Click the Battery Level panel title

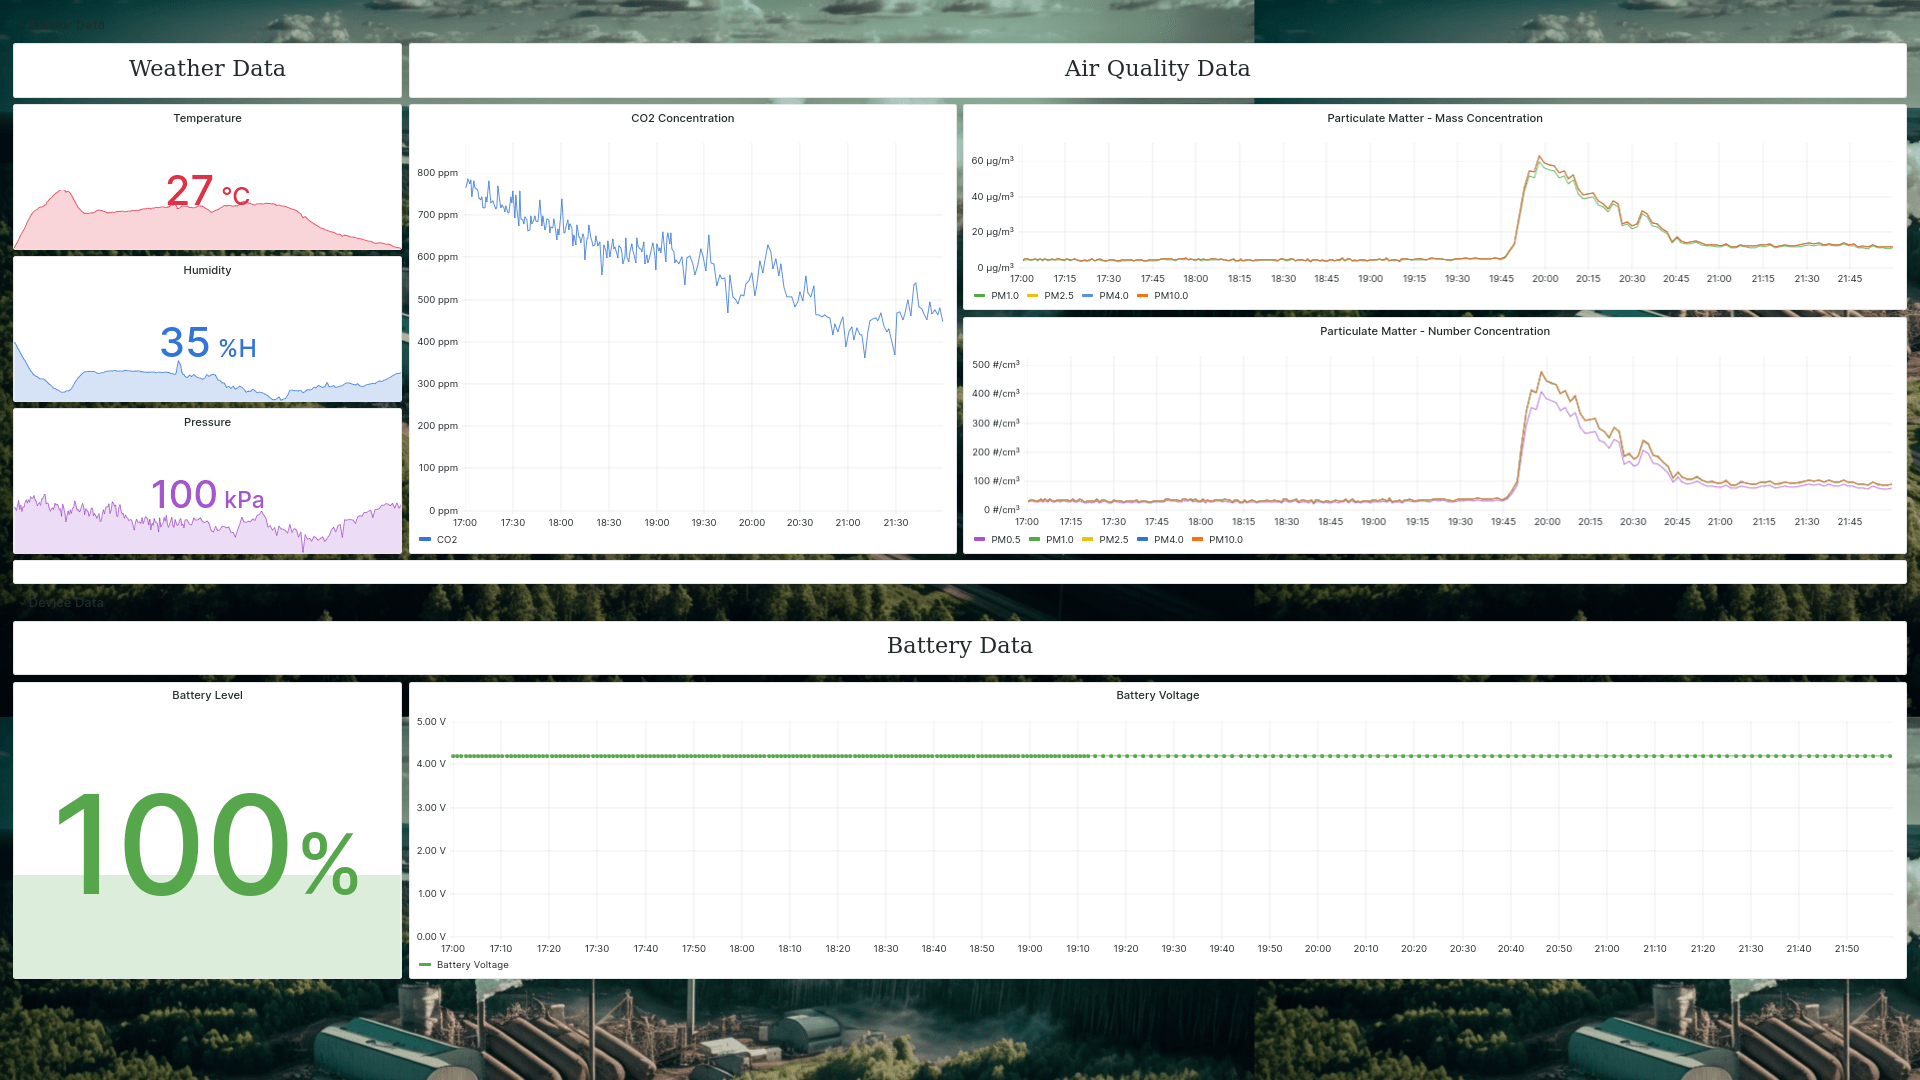tap(207, 695)
